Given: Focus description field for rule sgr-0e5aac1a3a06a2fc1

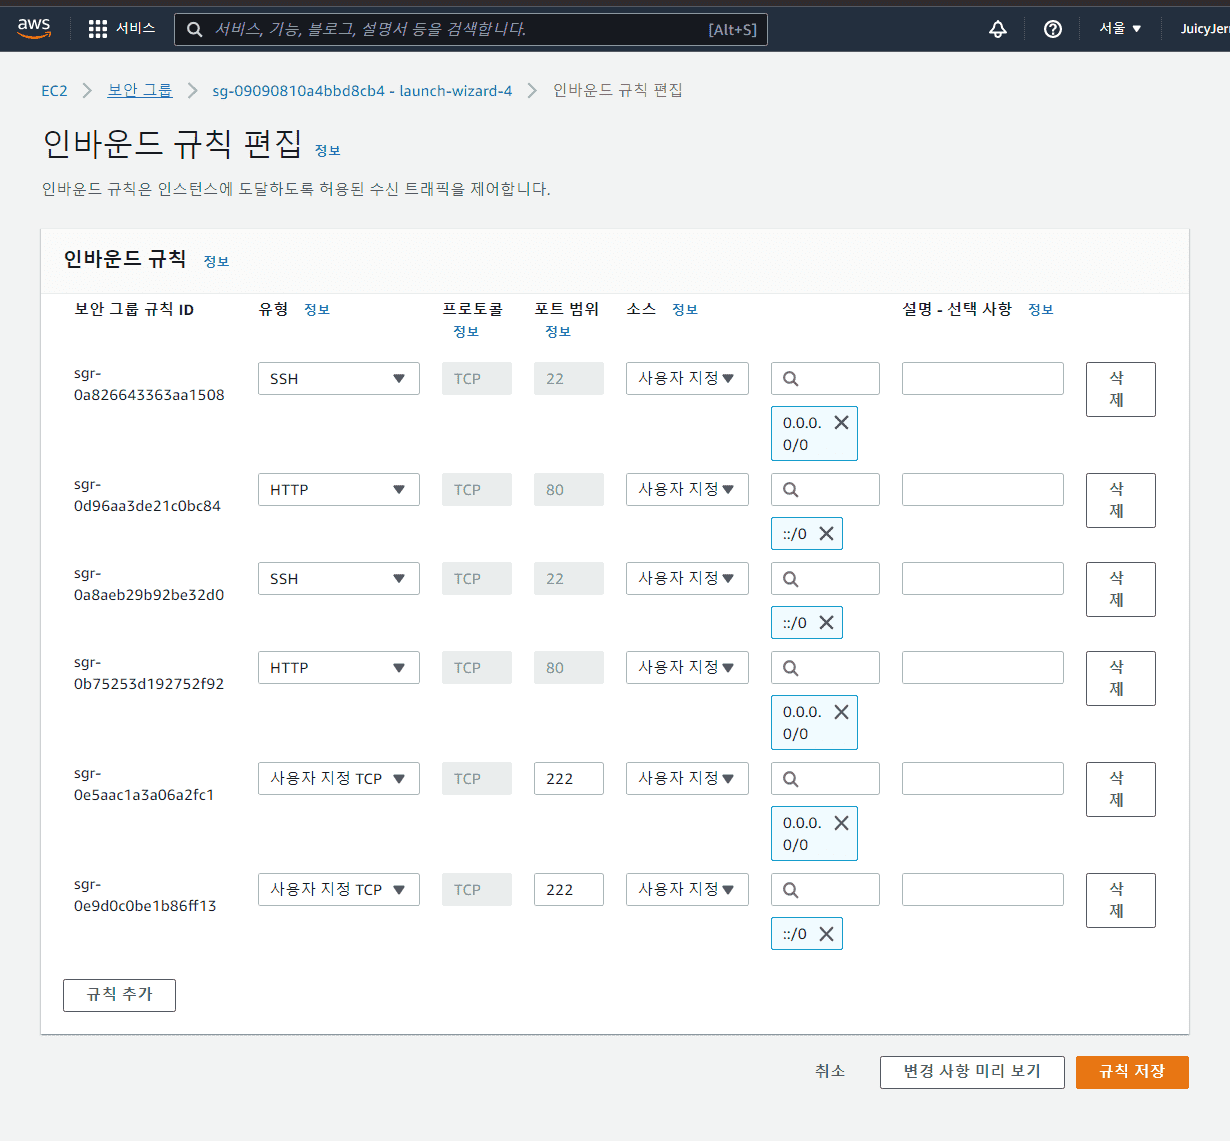Looking at the screenshot, I should [x=983, y=779].
